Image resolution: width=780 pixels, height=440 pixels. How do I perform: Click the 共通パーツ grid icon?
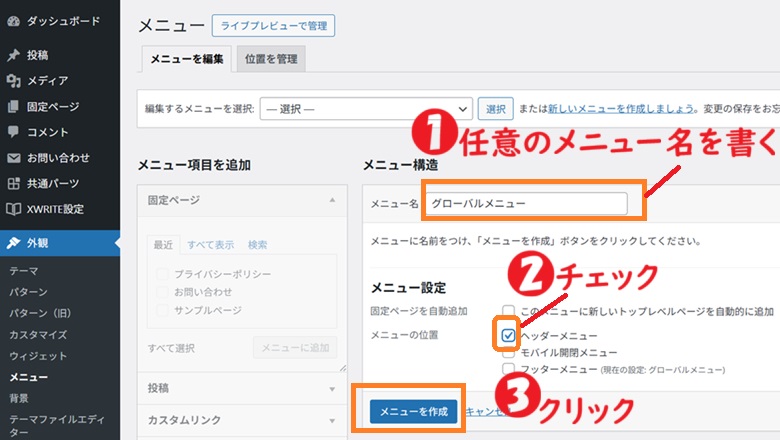point(13,183)
